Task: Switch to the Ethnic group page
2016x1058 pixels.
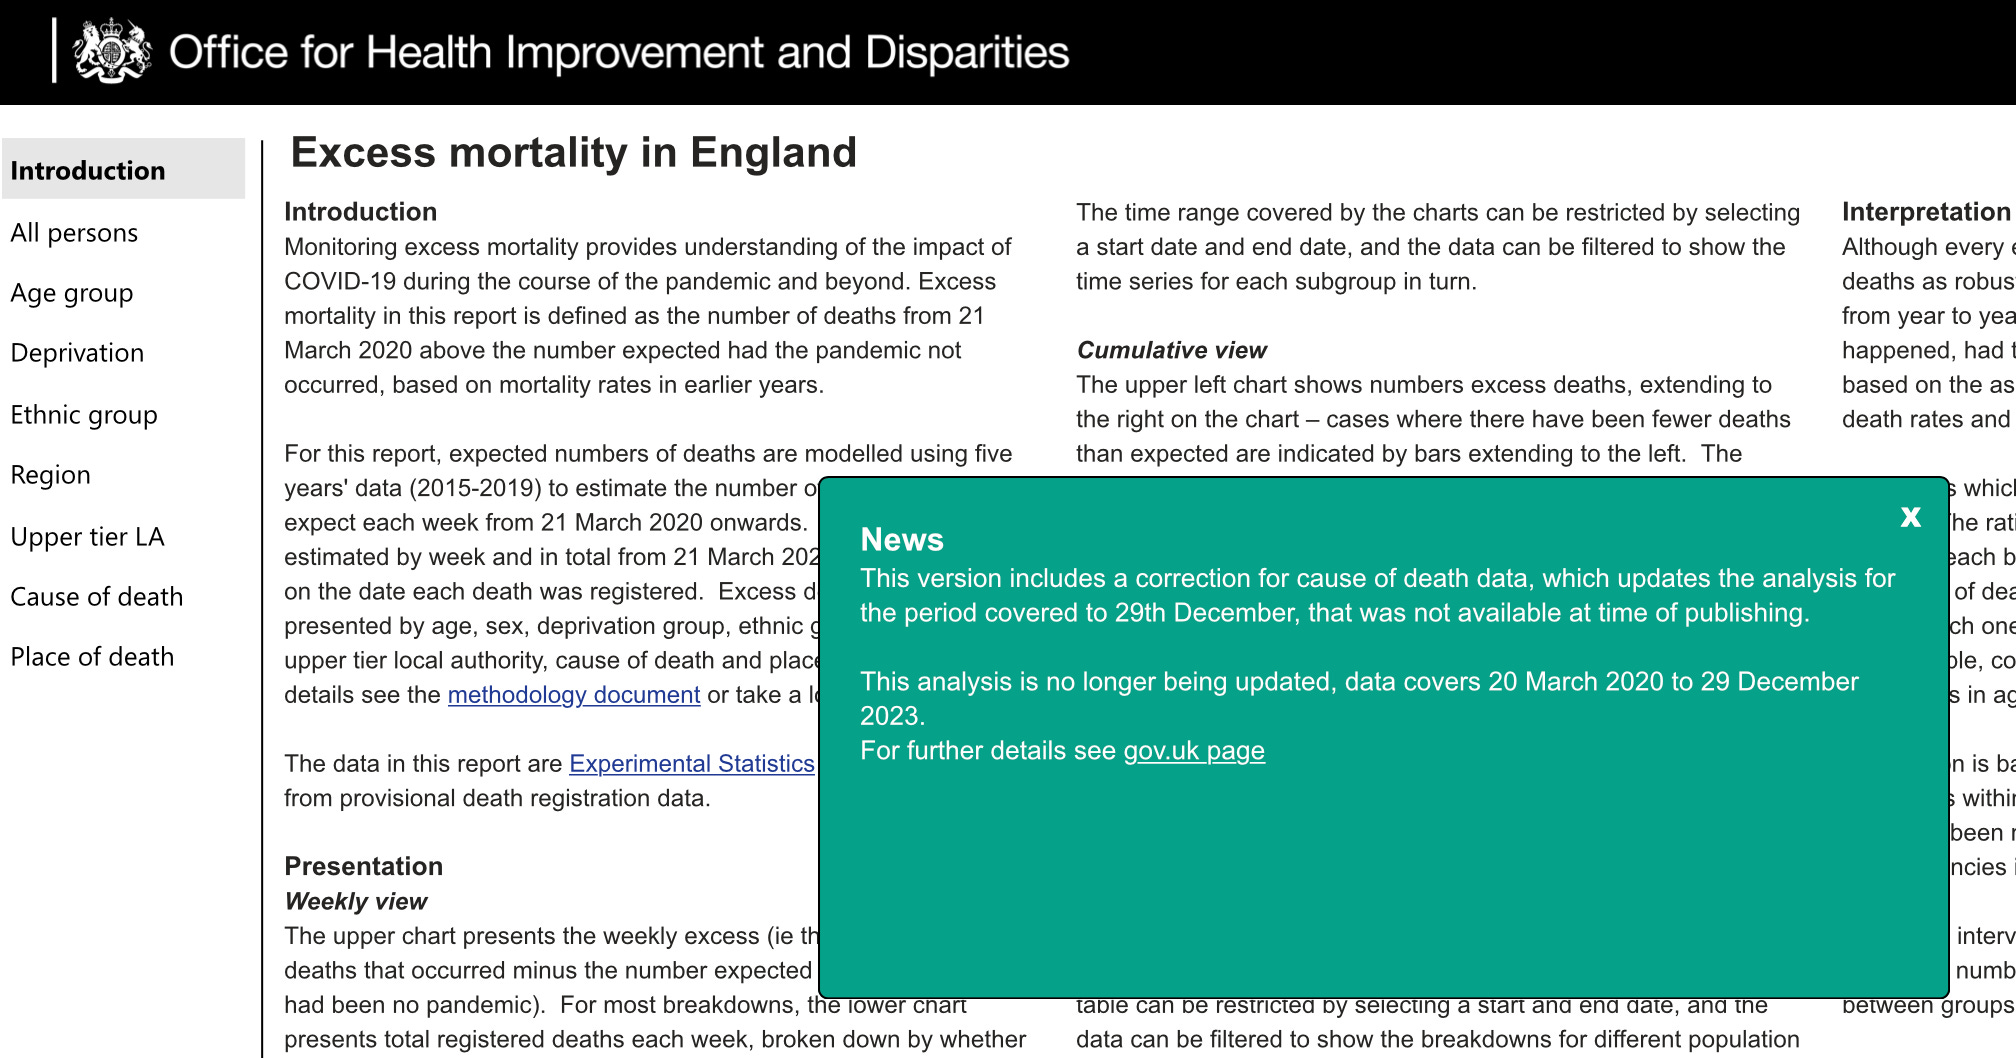Action: tap(84, 415)
